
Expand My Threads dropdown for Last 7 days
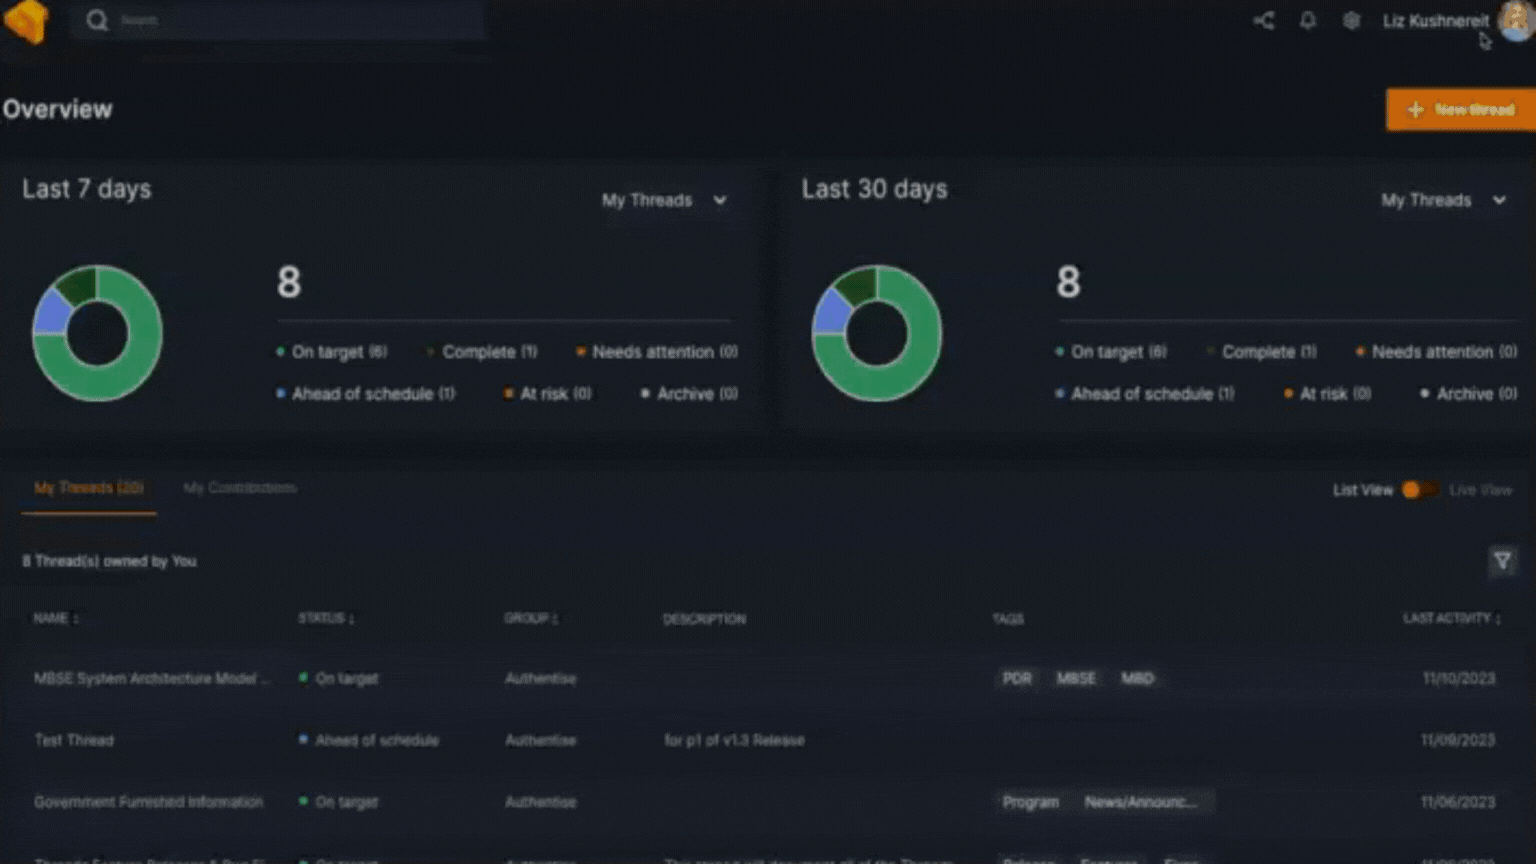pos(664,200)
